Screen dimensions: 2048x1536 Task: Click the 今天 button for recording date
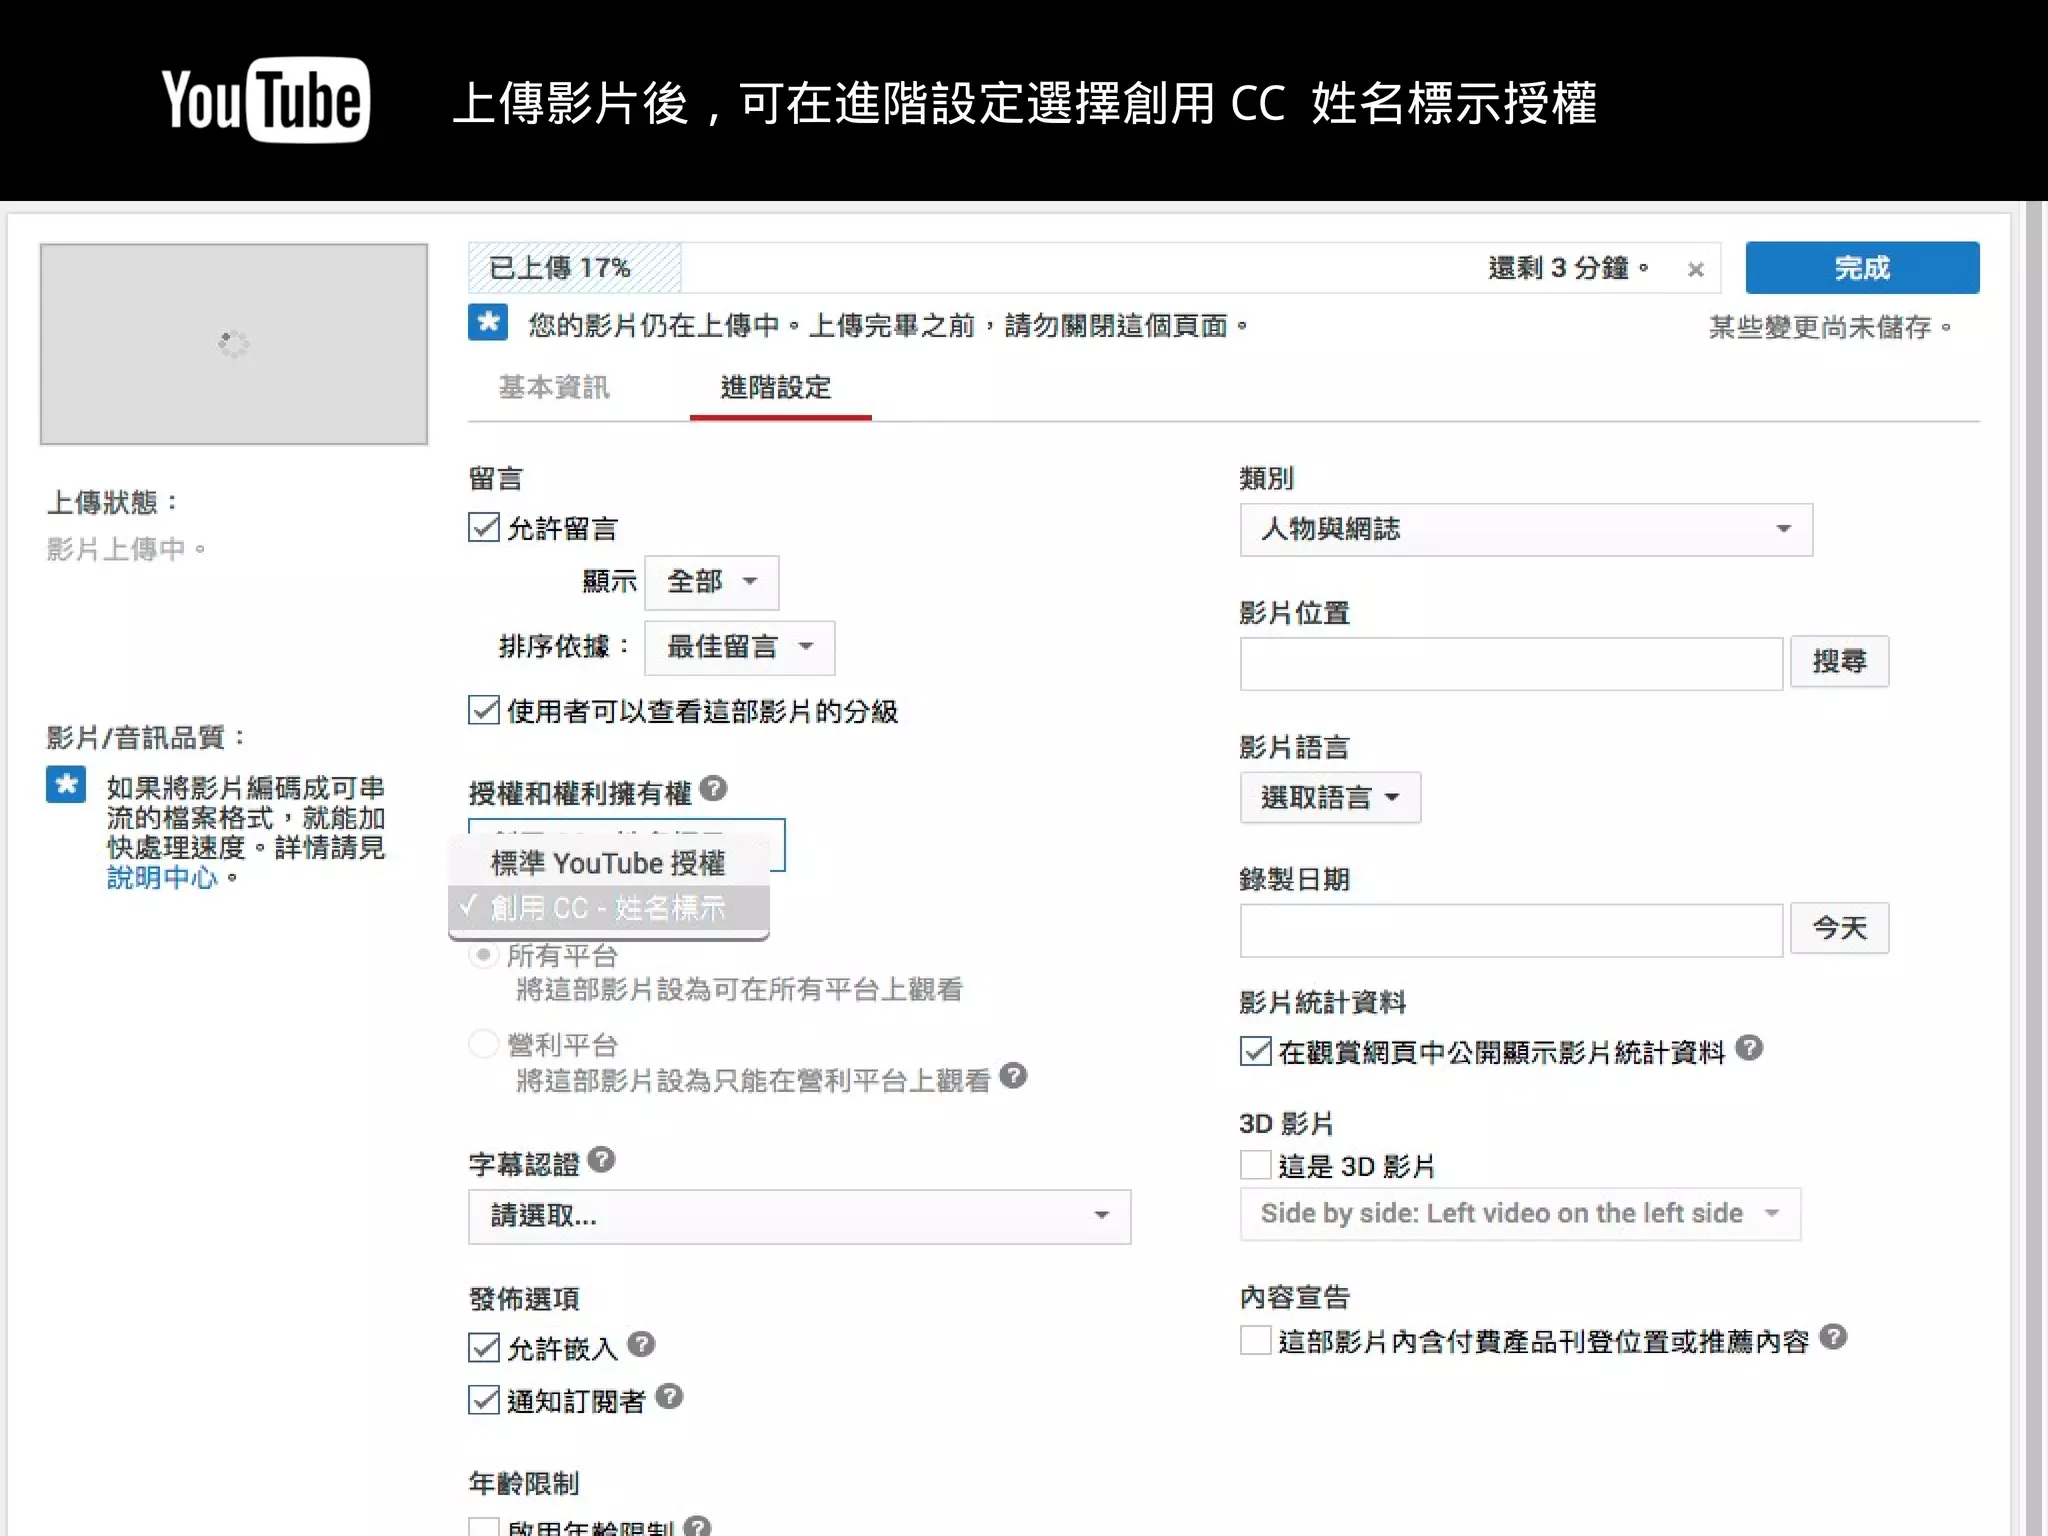click(x=1839, y=928)
